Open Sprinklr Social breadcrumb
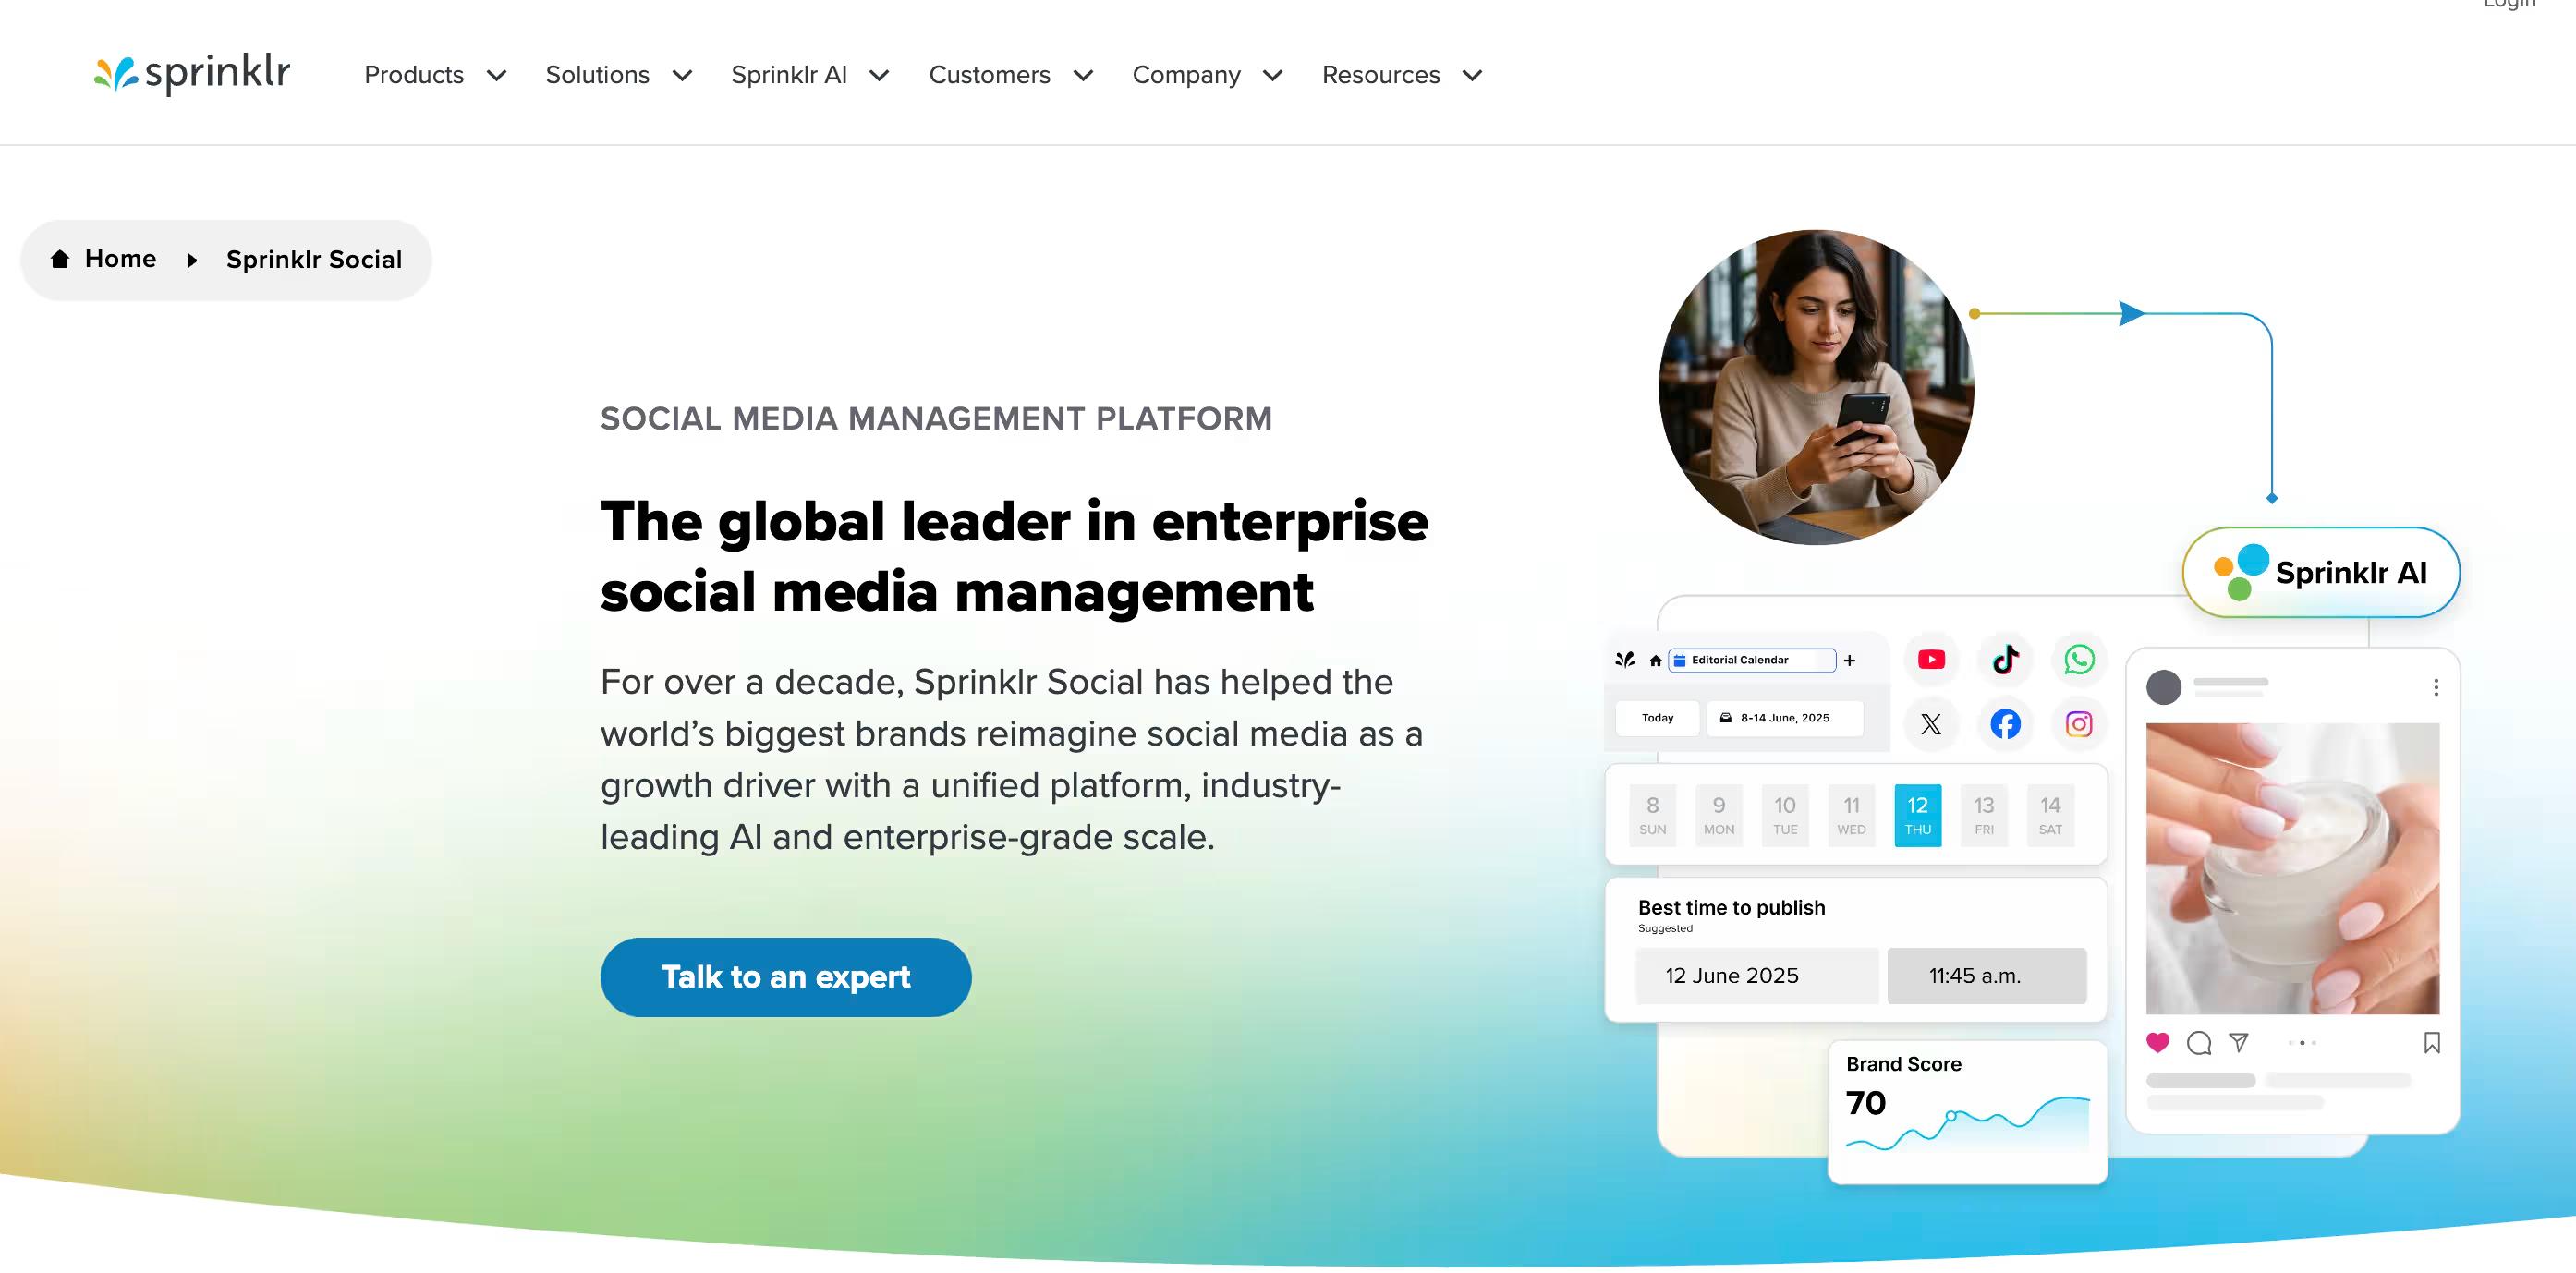2576x1273 pixels. point(314,260)
